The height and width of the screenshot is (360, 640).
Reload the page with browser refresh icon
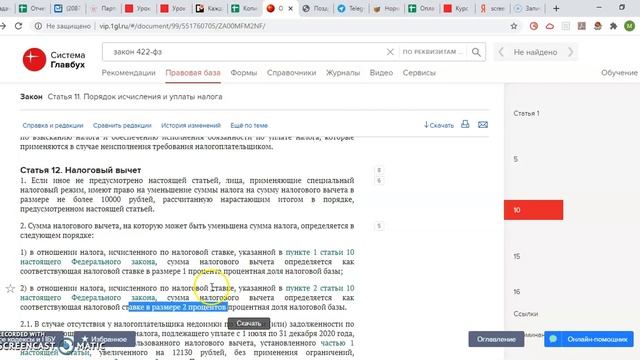tap(18, 26)
